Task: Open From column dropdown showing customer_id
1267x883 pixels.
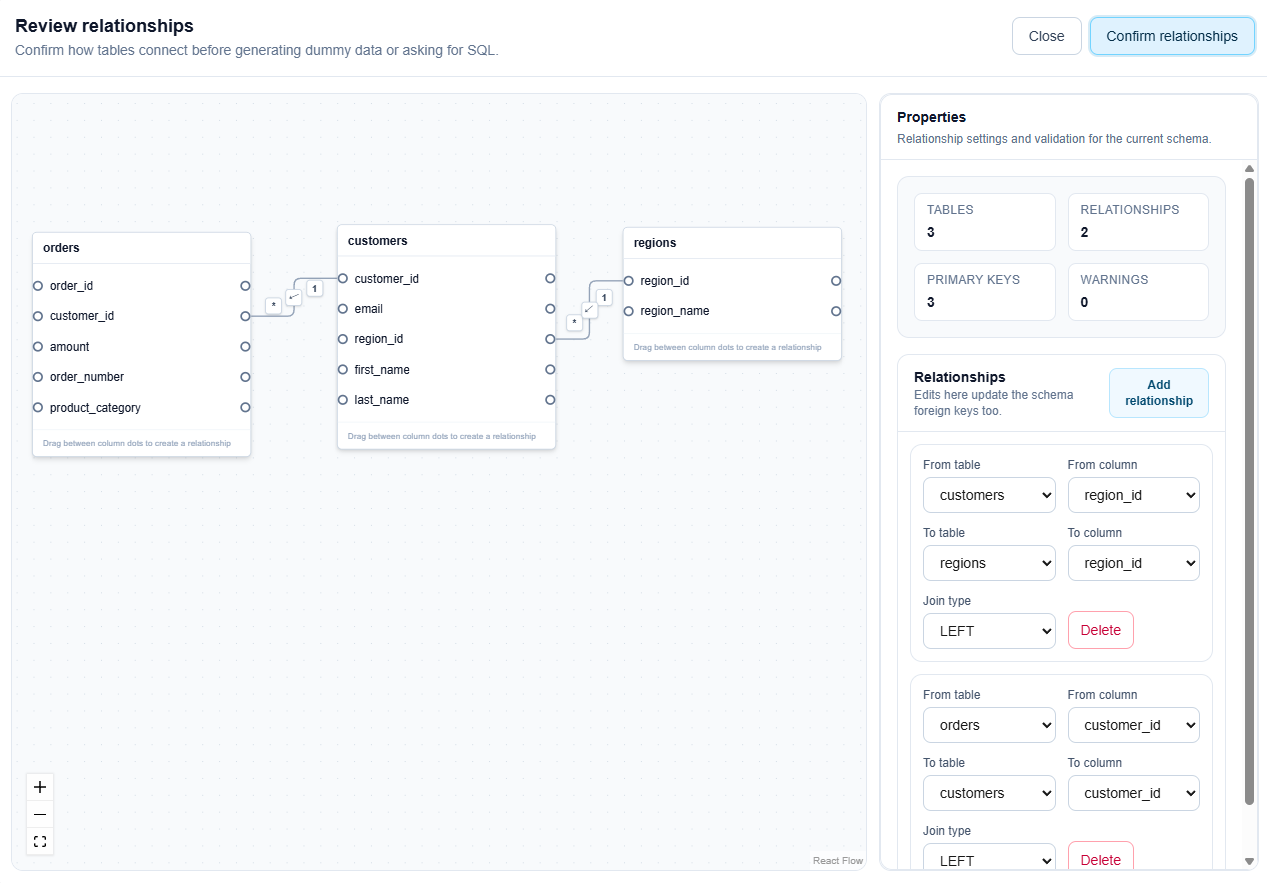Action: point(1133,725)
